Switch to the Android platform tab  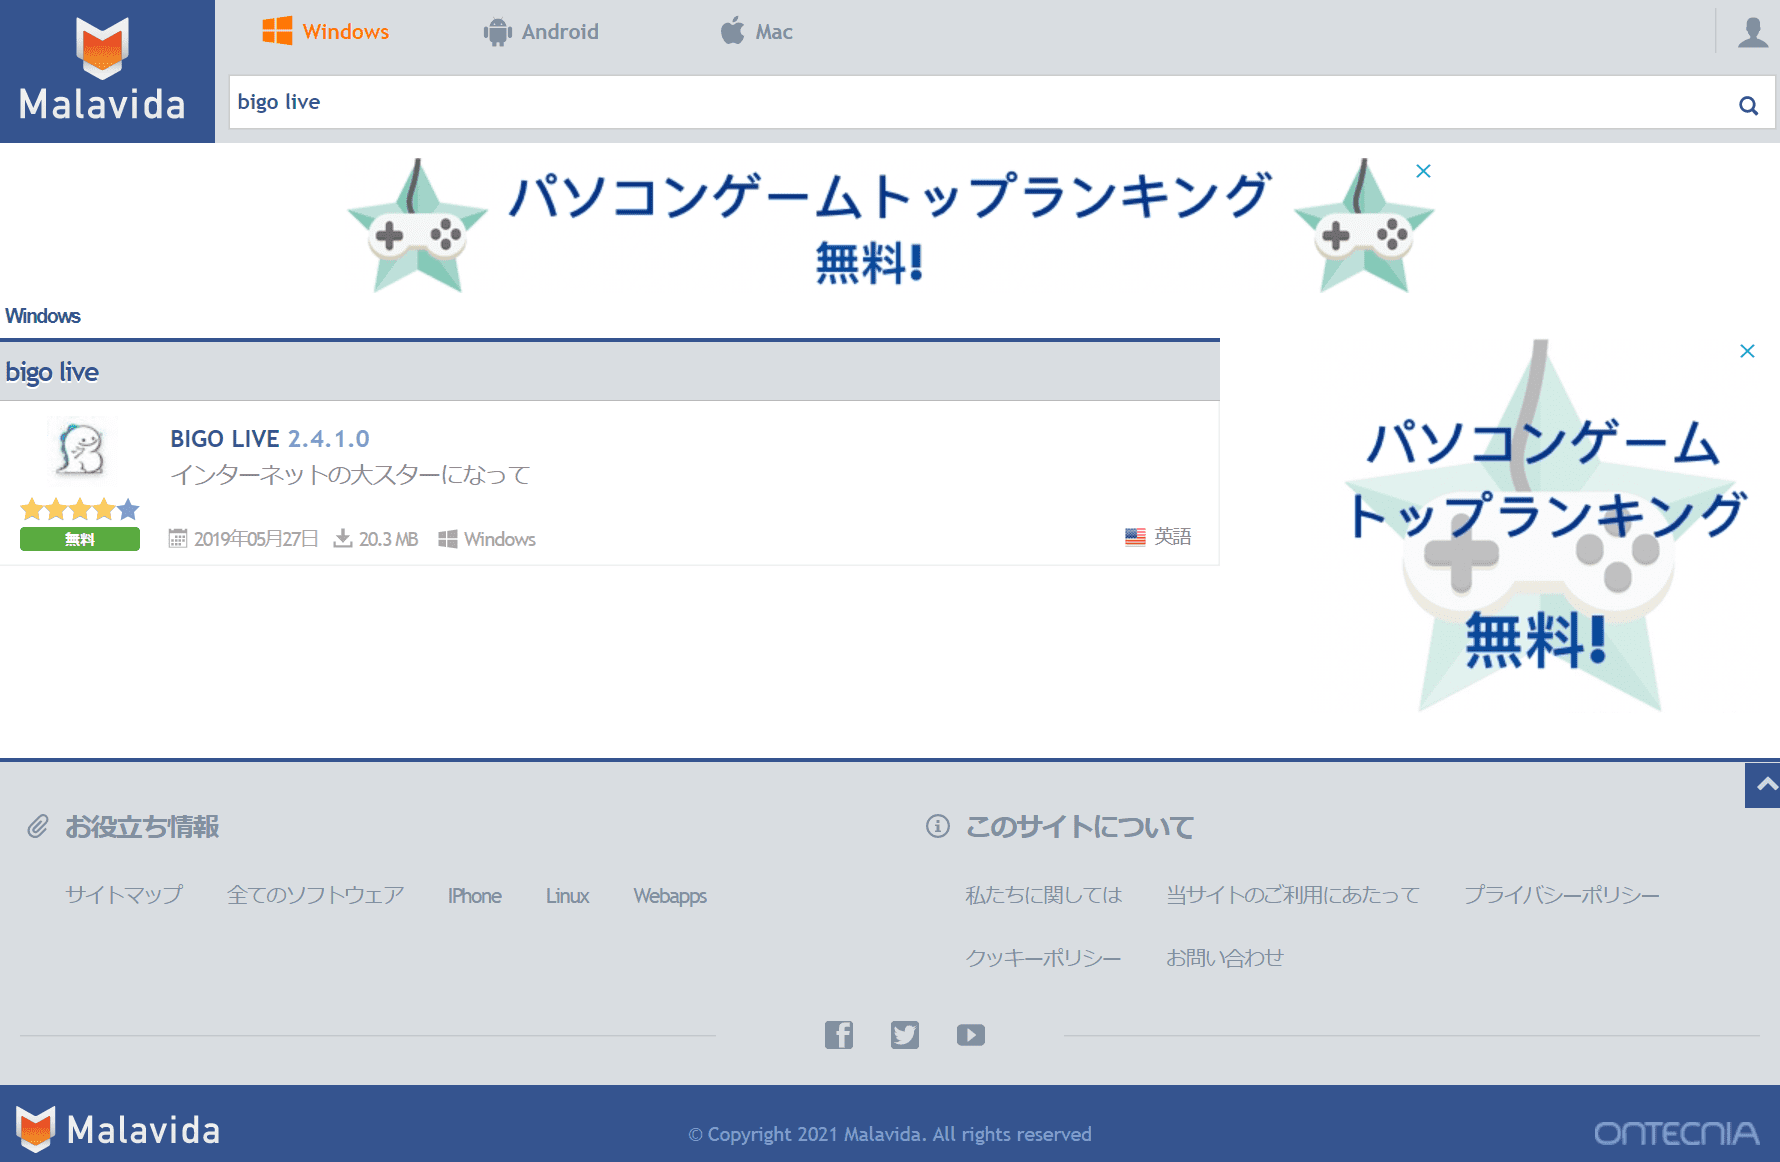point(541,32)
